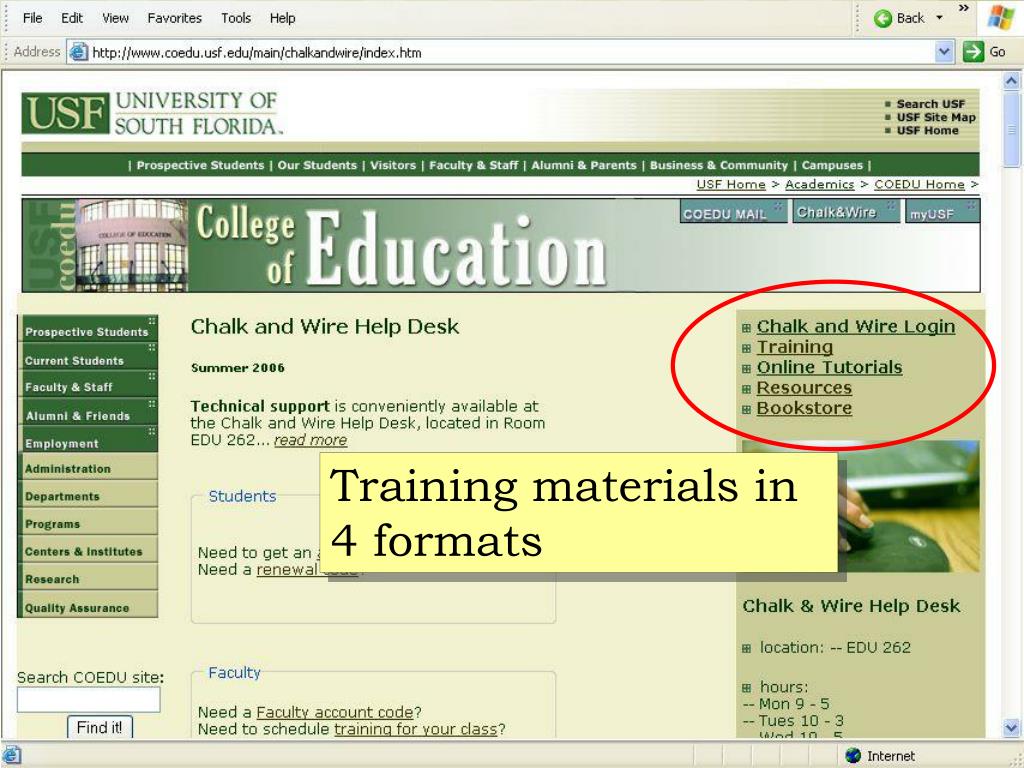Open the Online Tutorials link

tap(829, 367)
